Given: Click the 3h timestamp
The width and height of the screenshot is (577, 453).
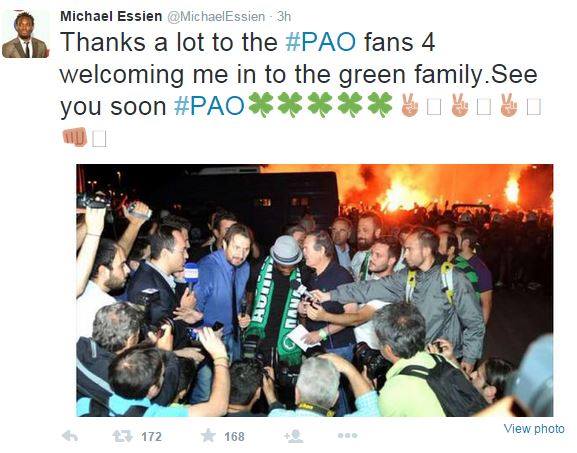Looking at the screenshot, I should [284, 17].
